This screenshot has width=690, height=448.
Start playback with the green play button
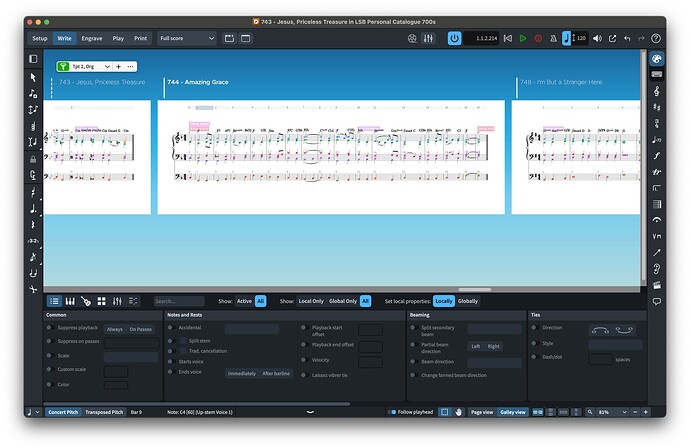point(523,39)
